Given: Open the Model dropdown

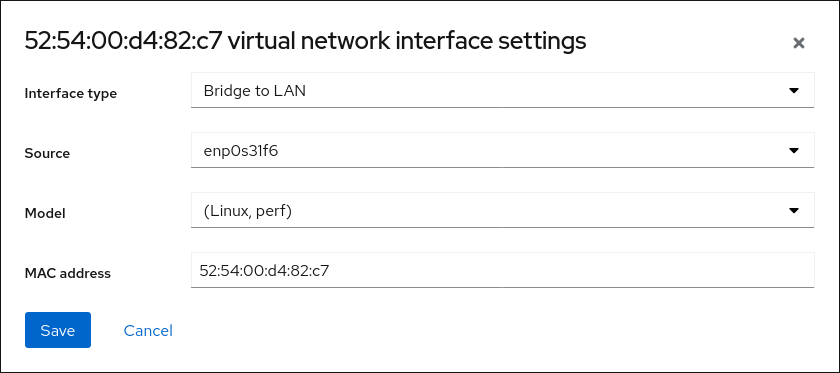Looking at the screenshot, I should (x=502, y=210).
